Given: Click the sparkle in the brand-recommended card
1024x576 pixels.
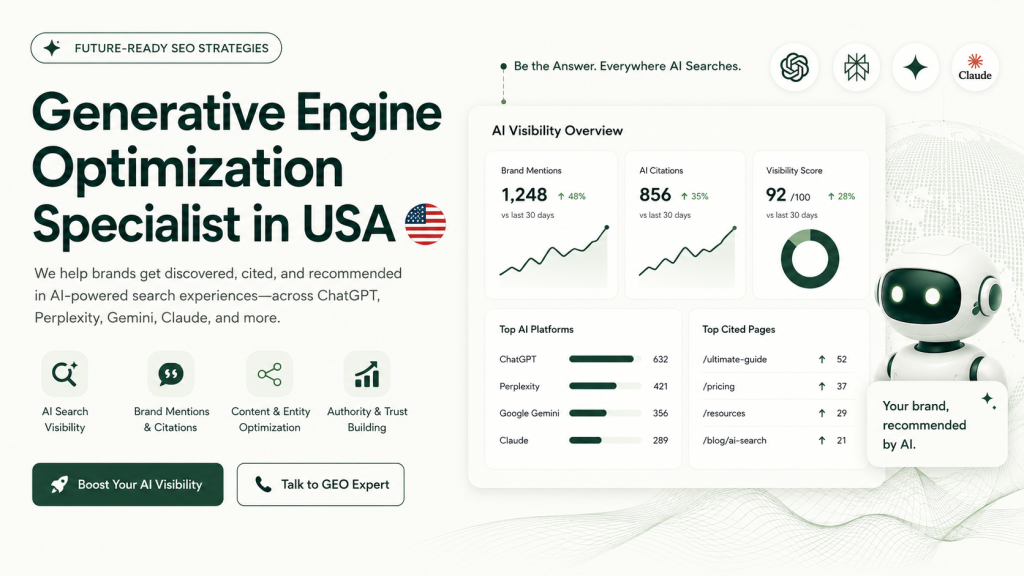Looking at the screenshot, I should 989,400.
